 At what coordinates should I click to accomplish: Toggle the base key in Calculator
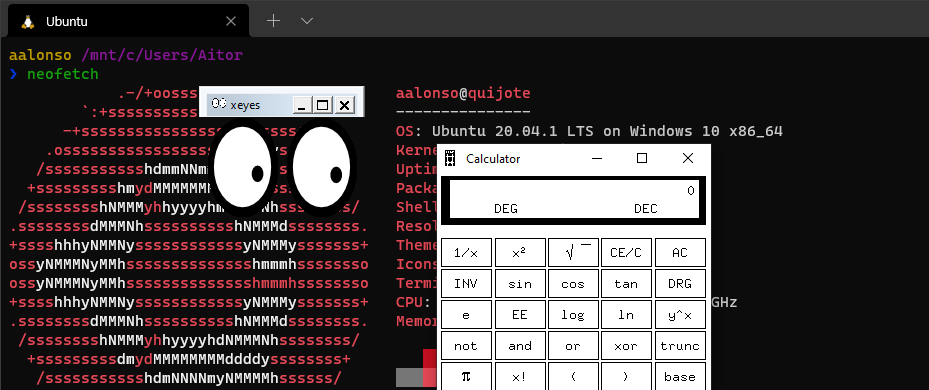680,376
